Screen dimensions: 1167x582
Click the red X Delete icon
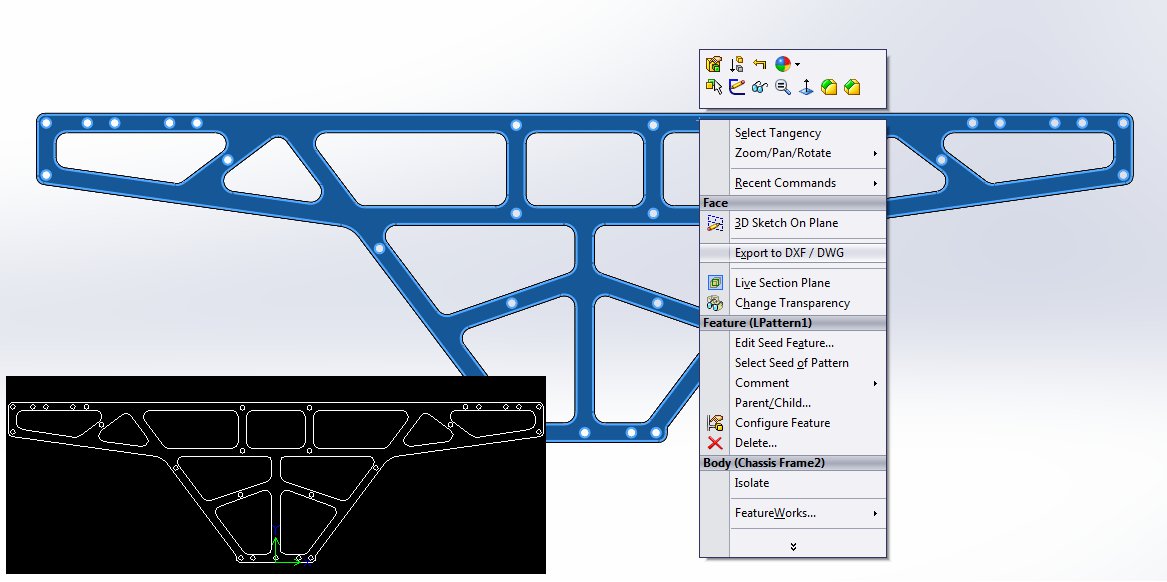pyautogui.click(x=715, y=443)
